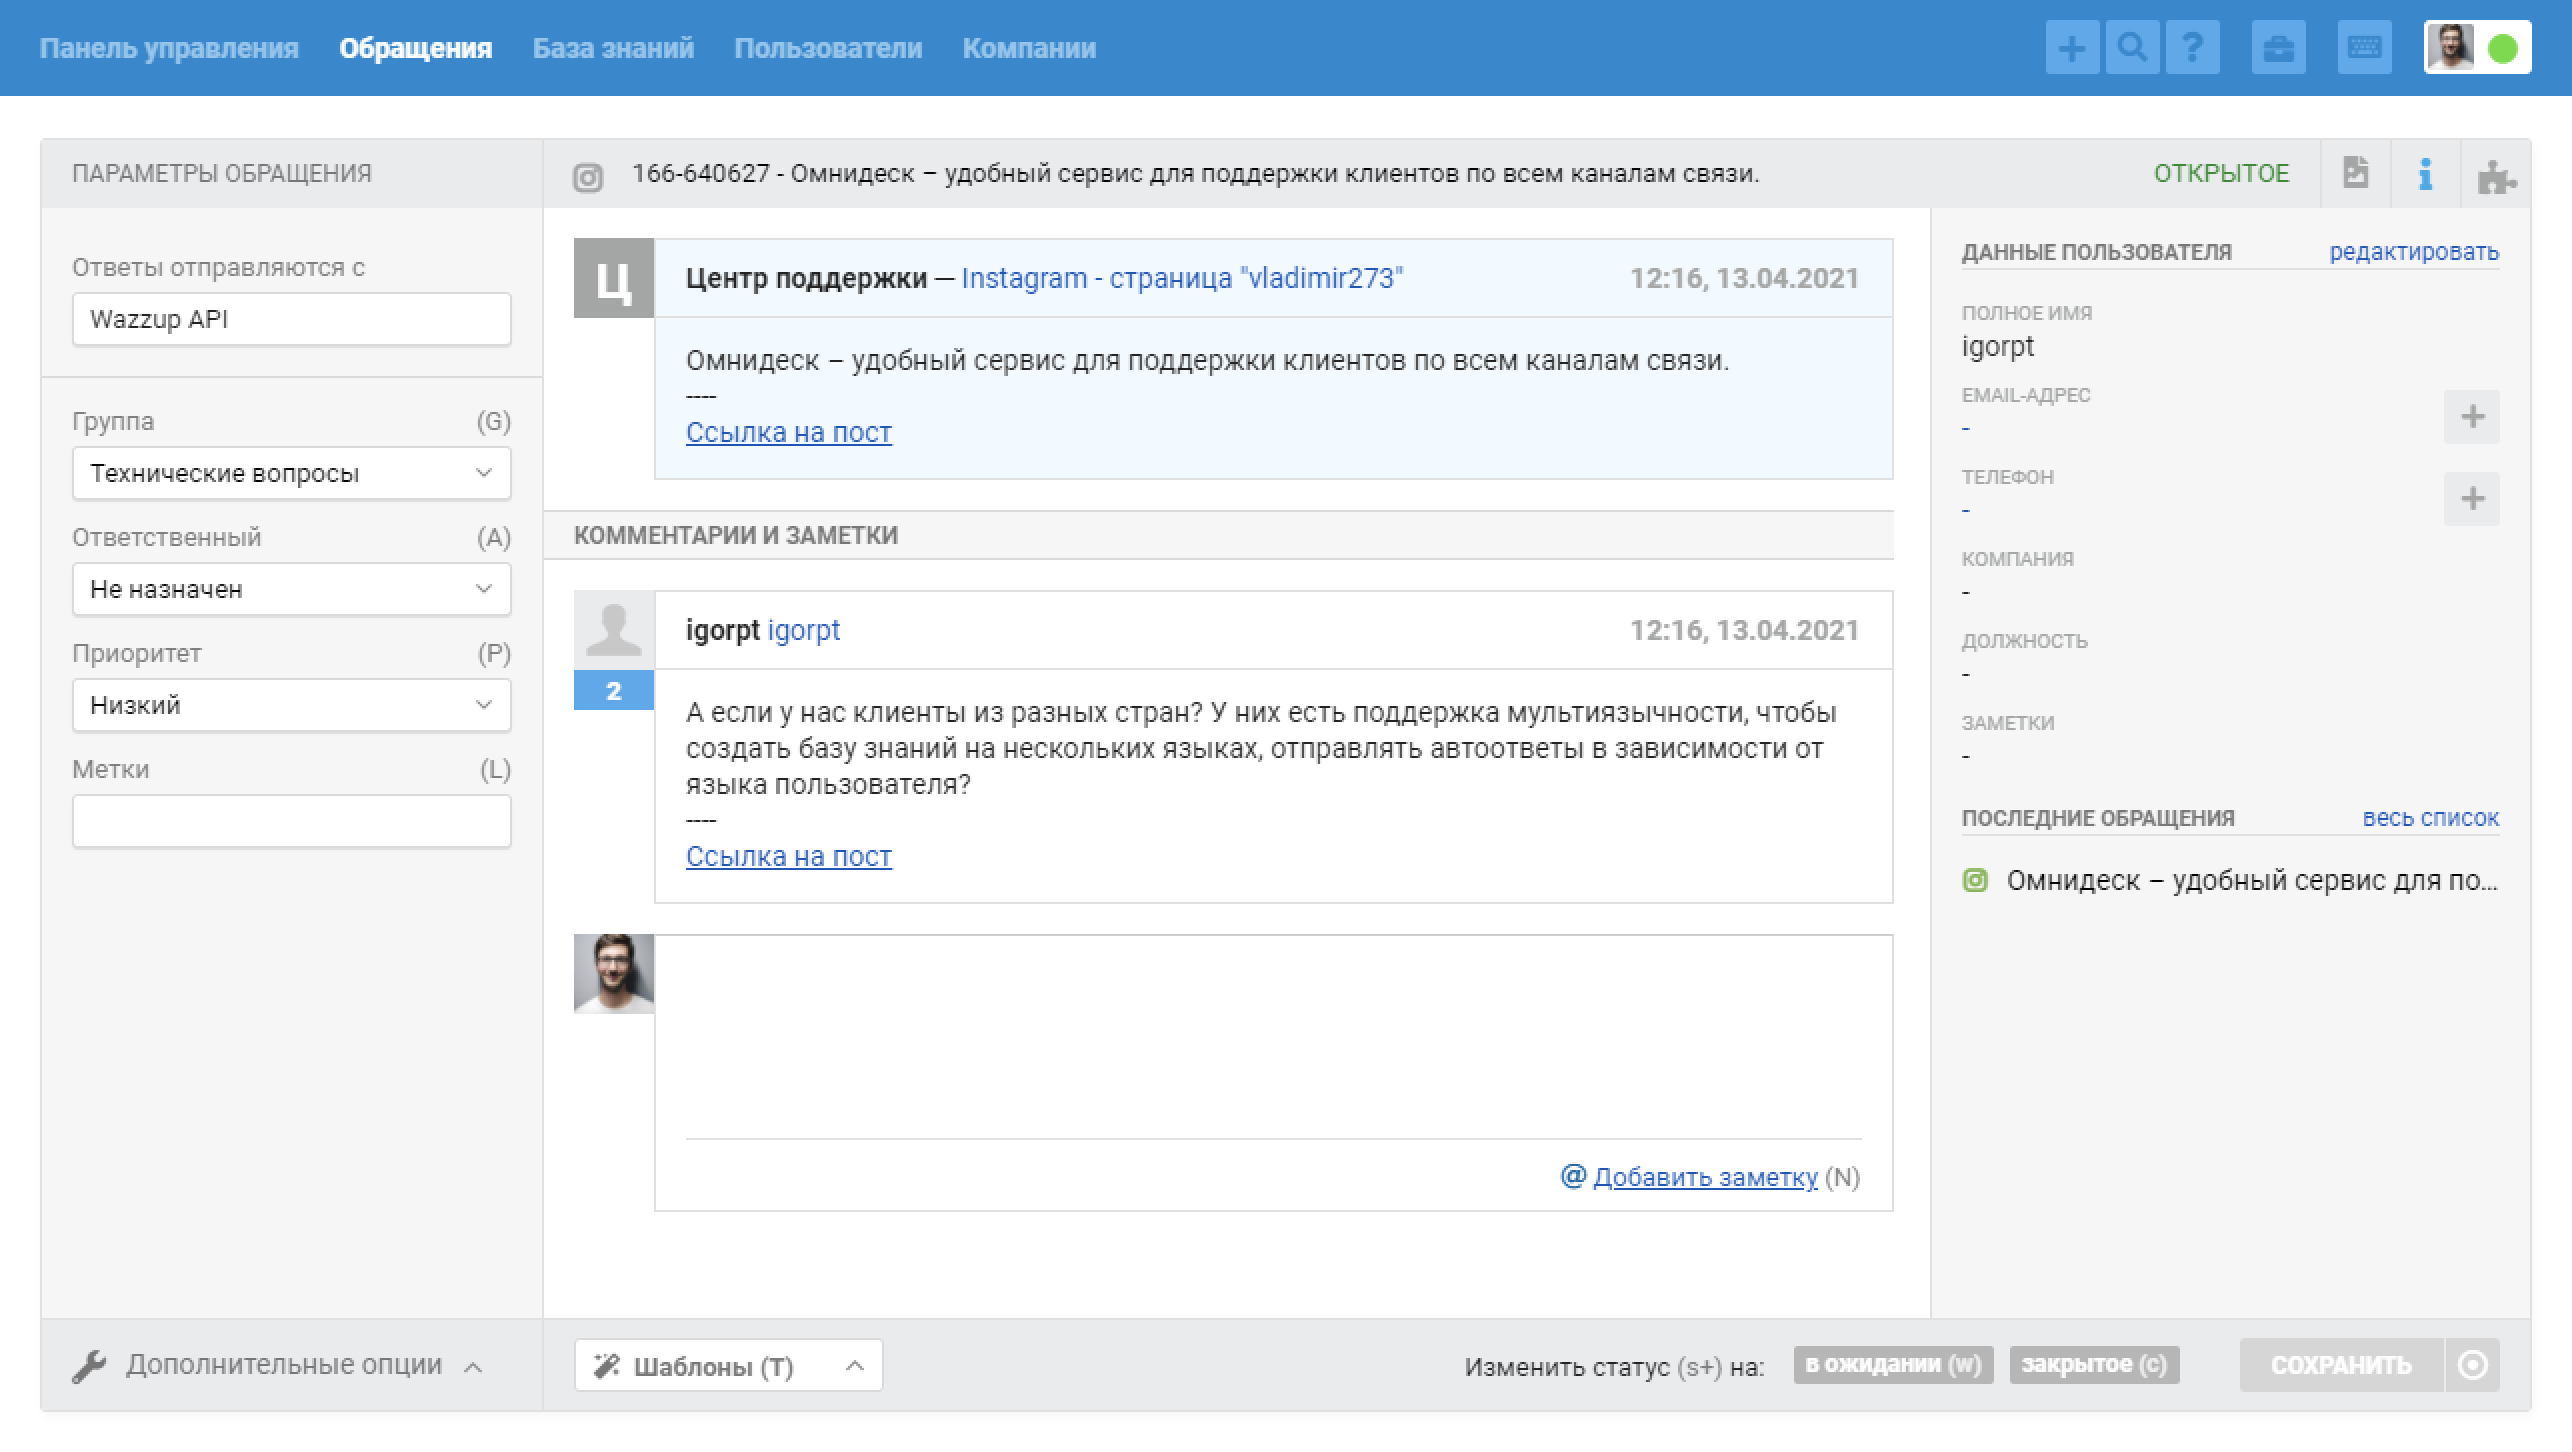Open search via magnifier icon

point(2132,48)
